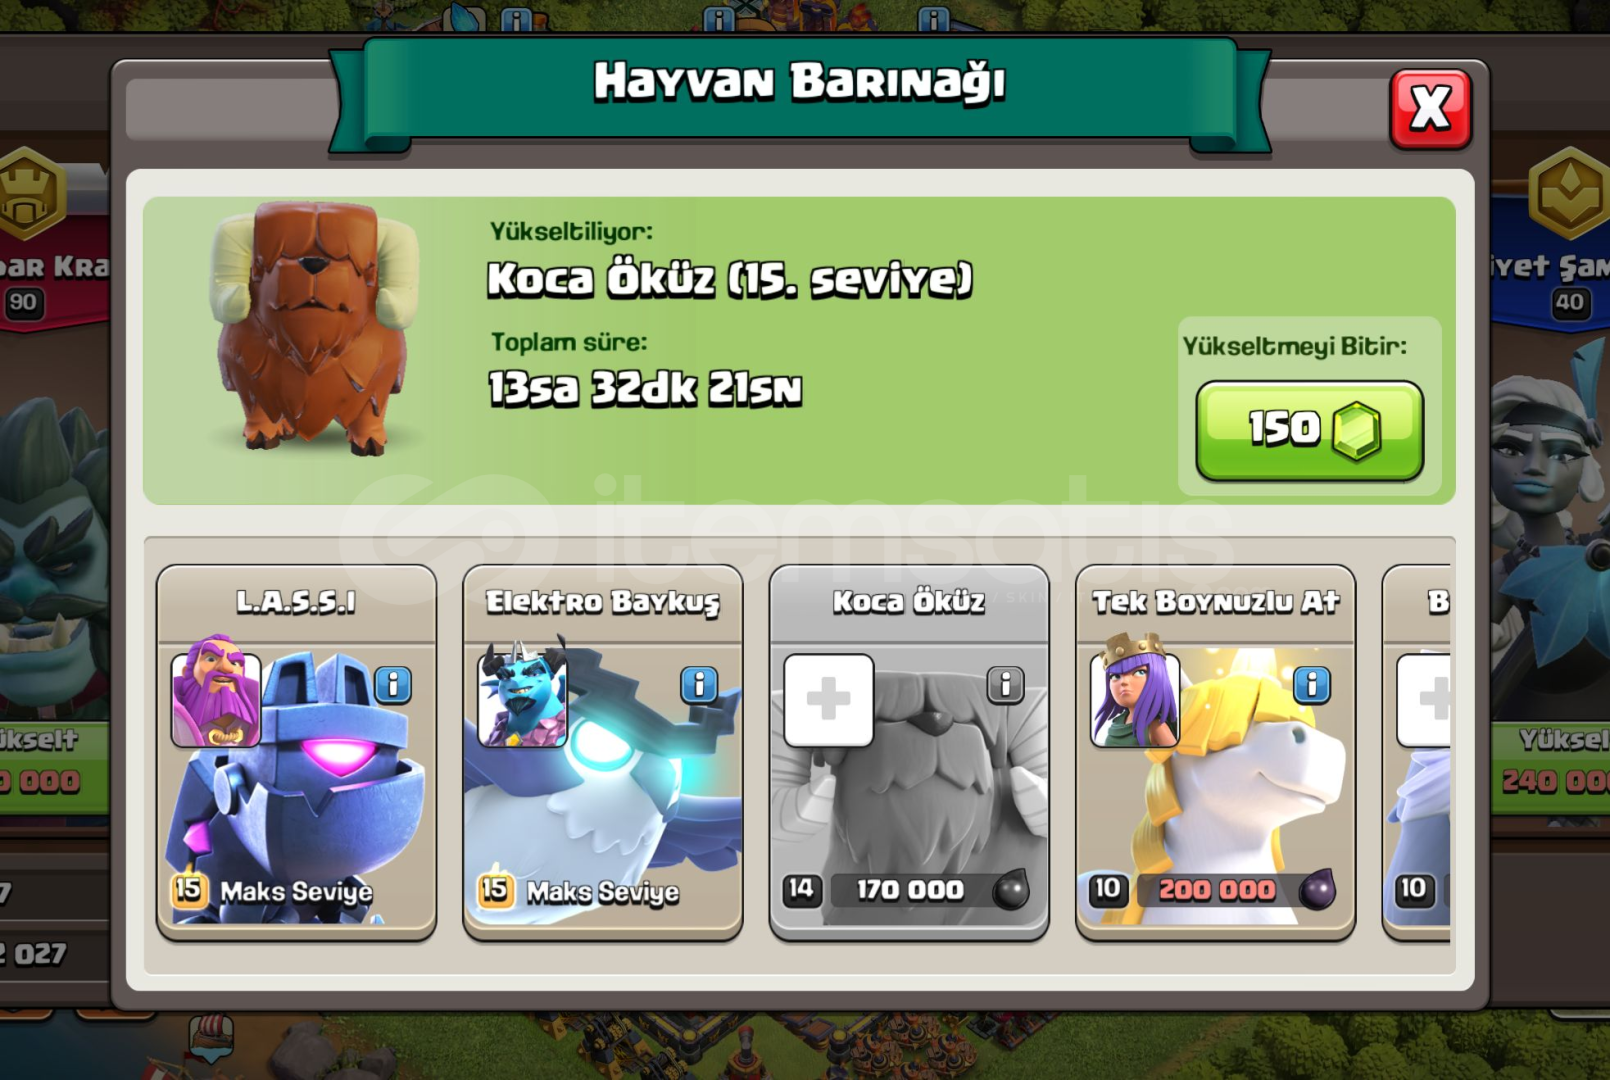Select the Elektro Baykuş pet card
Screen dimensions: 1610x1080
(x=602, y=752)
